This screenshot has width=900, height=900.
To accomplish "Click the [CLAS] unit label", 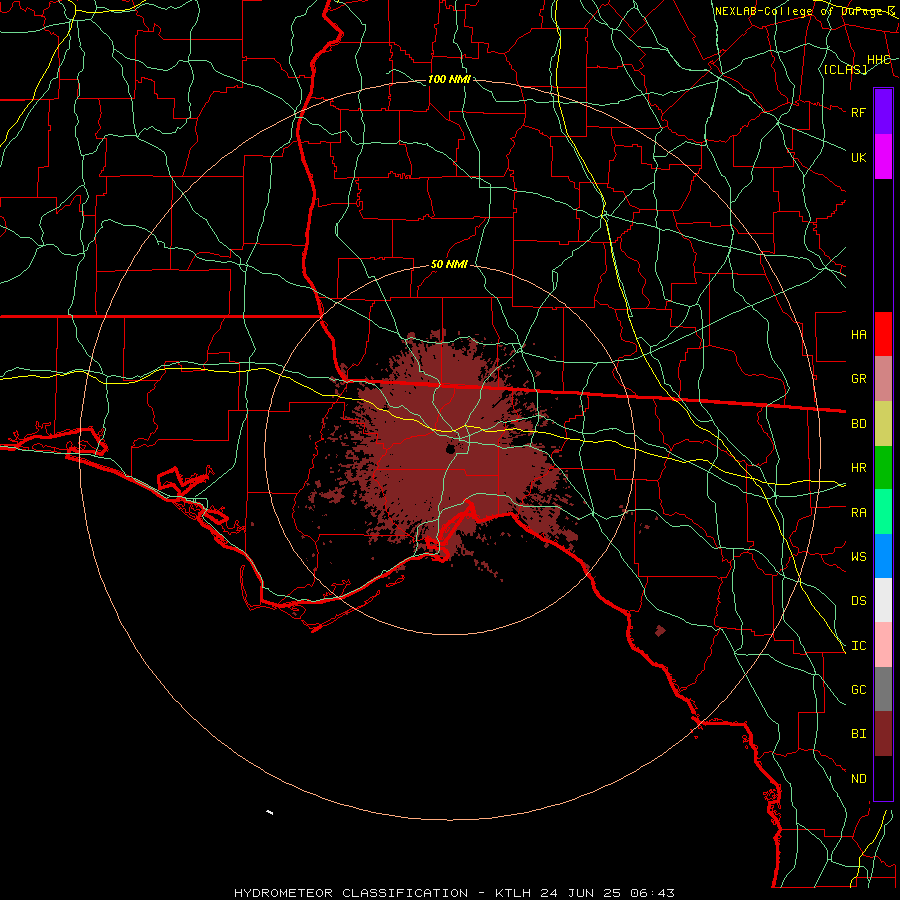I will point(845,70).
